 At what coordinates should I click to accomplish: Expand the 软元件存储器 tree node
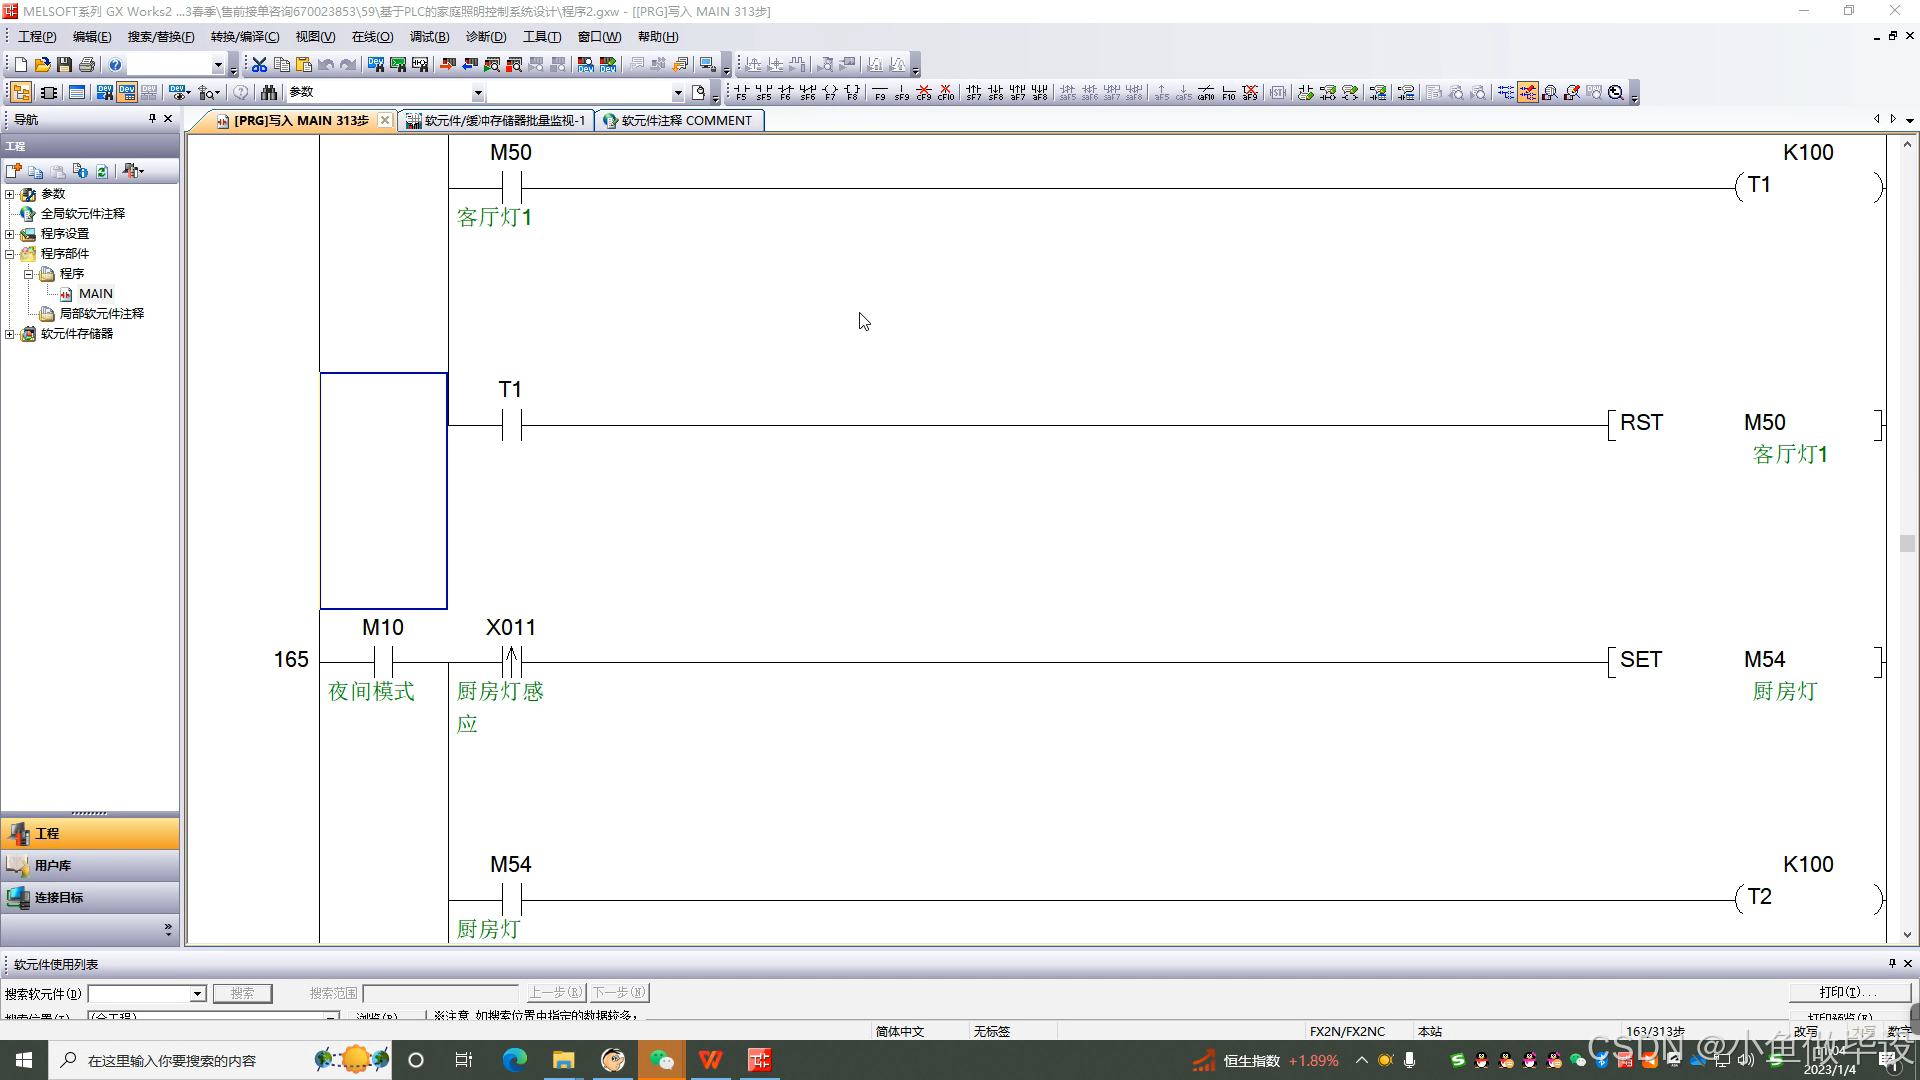coord(10,334)
